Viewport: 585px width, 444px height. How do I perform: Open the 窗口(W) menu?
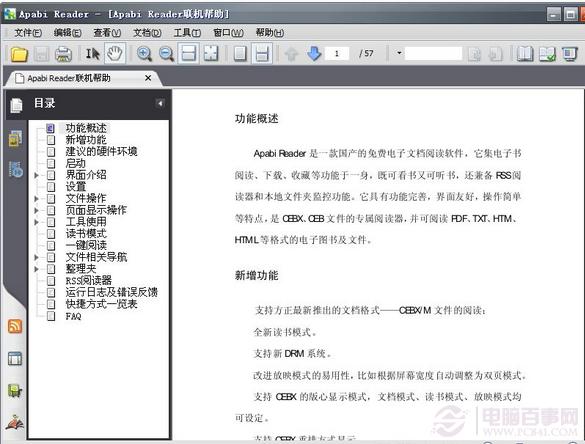pos(228,33)
